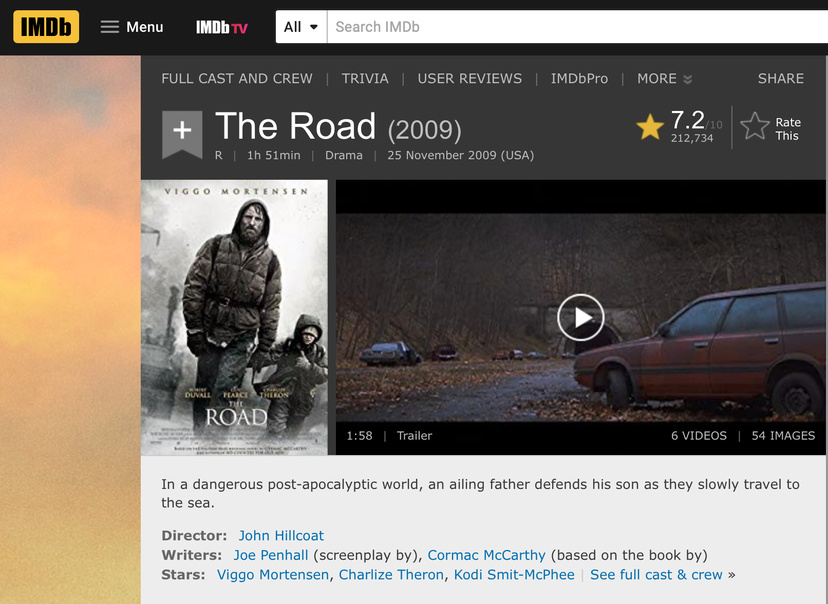The width and height of the screenshot is (828, 604).
Task: Click the Rate This star
Action: [755, 127]
